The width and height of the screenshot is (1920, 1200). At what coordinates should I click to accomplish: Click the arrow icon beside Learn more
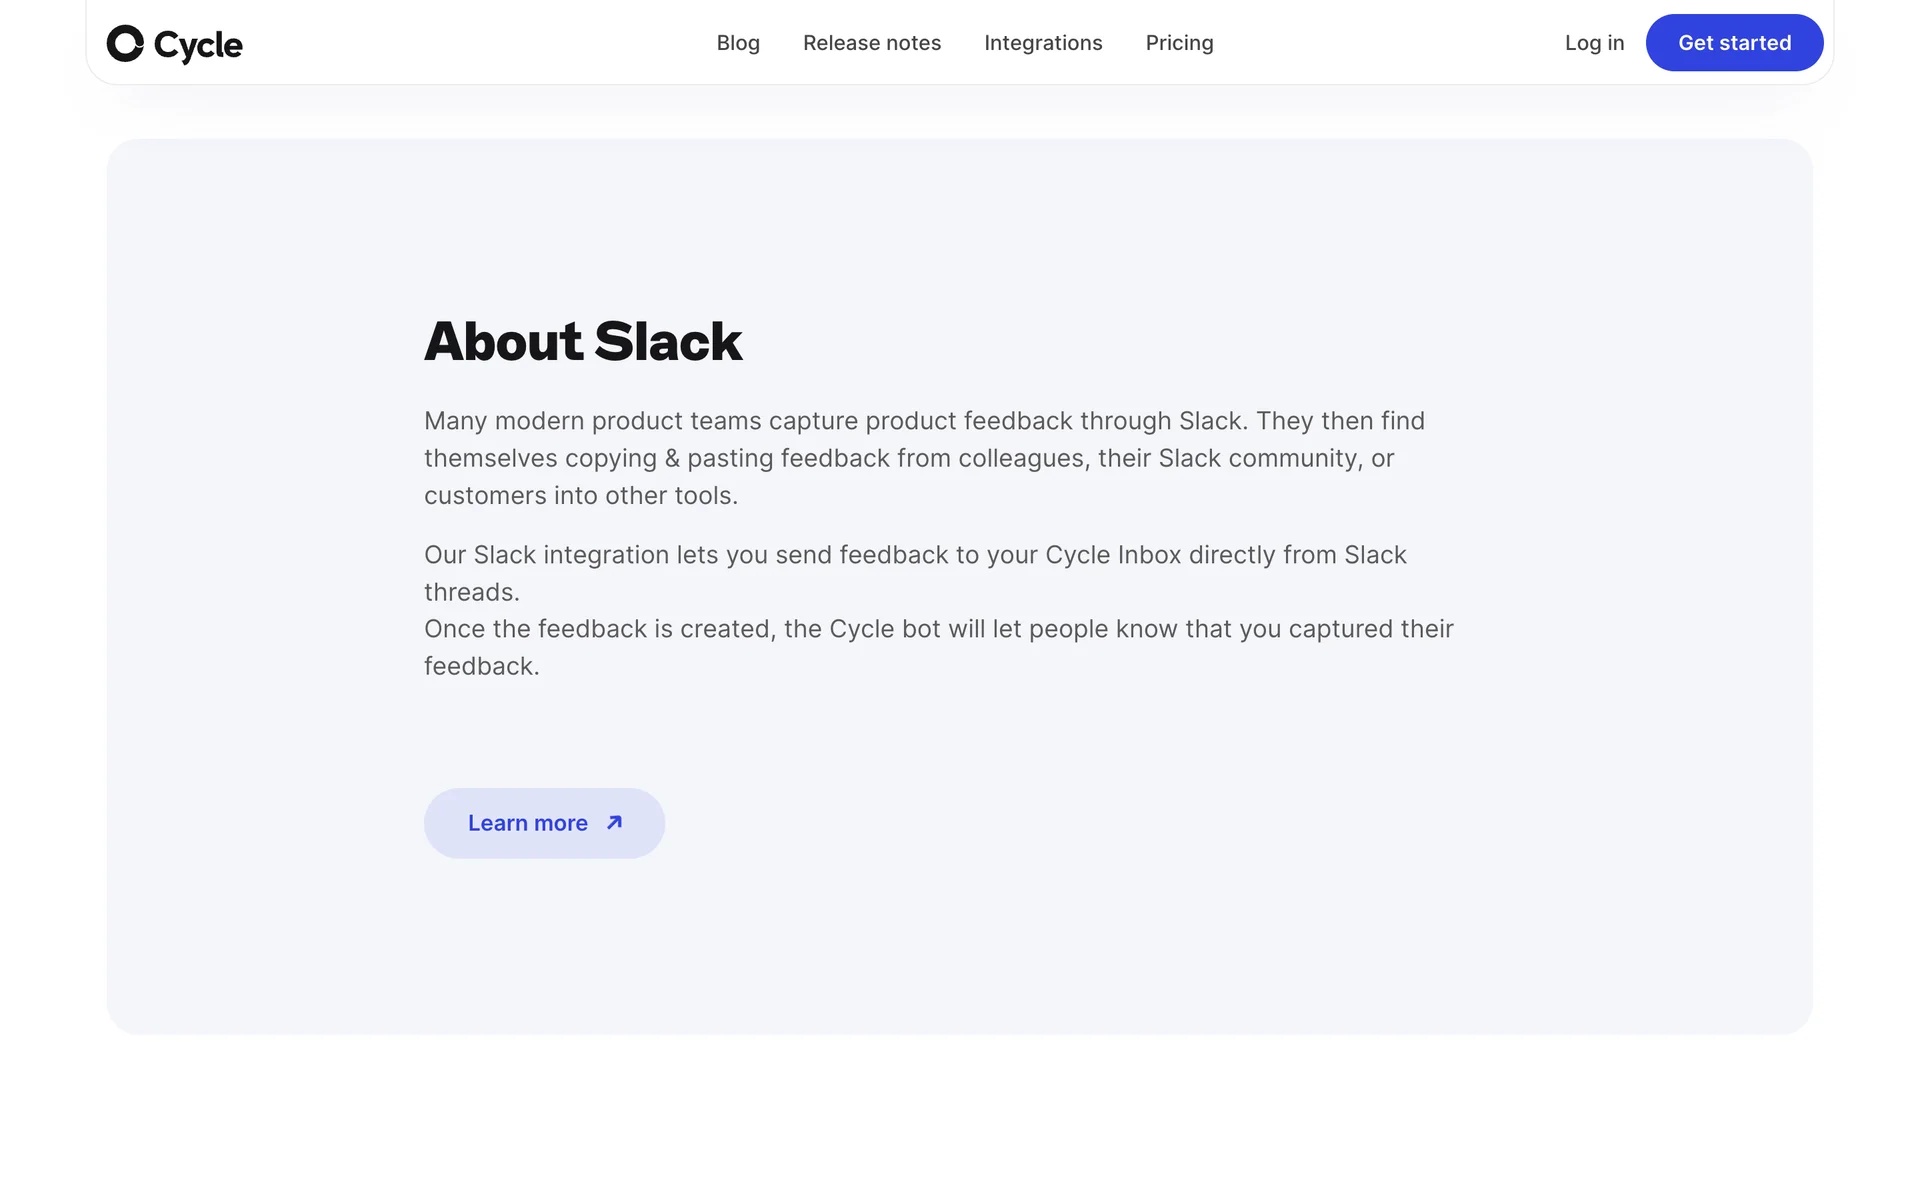pos(614,823)
